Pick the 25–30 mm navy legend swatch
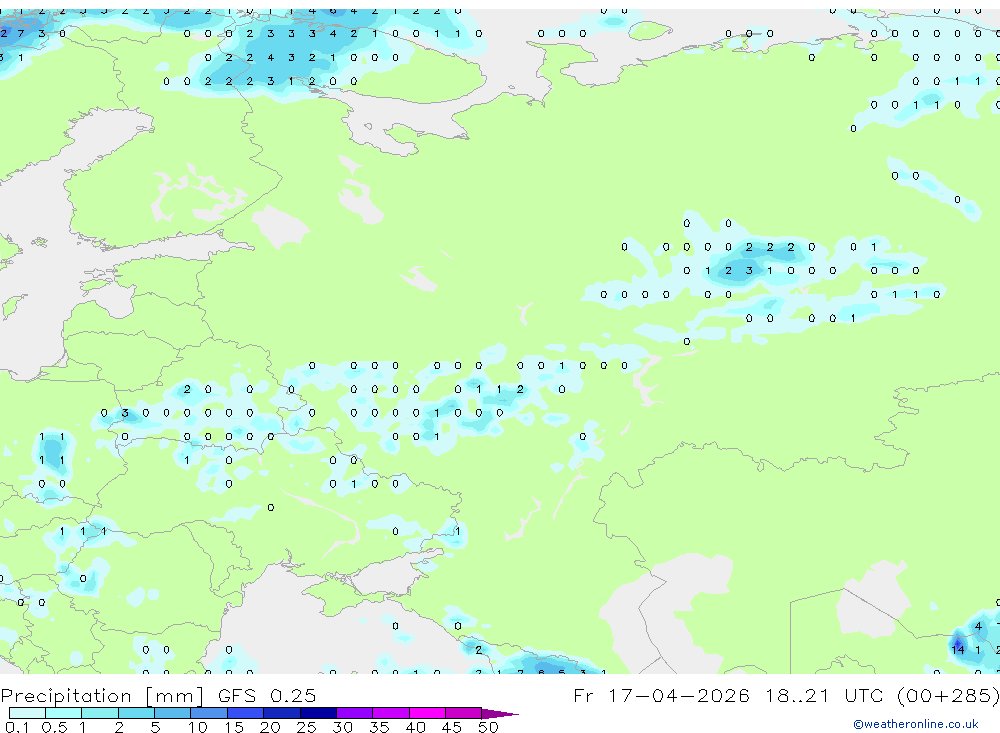1000x733 pixels. (319, 713)
